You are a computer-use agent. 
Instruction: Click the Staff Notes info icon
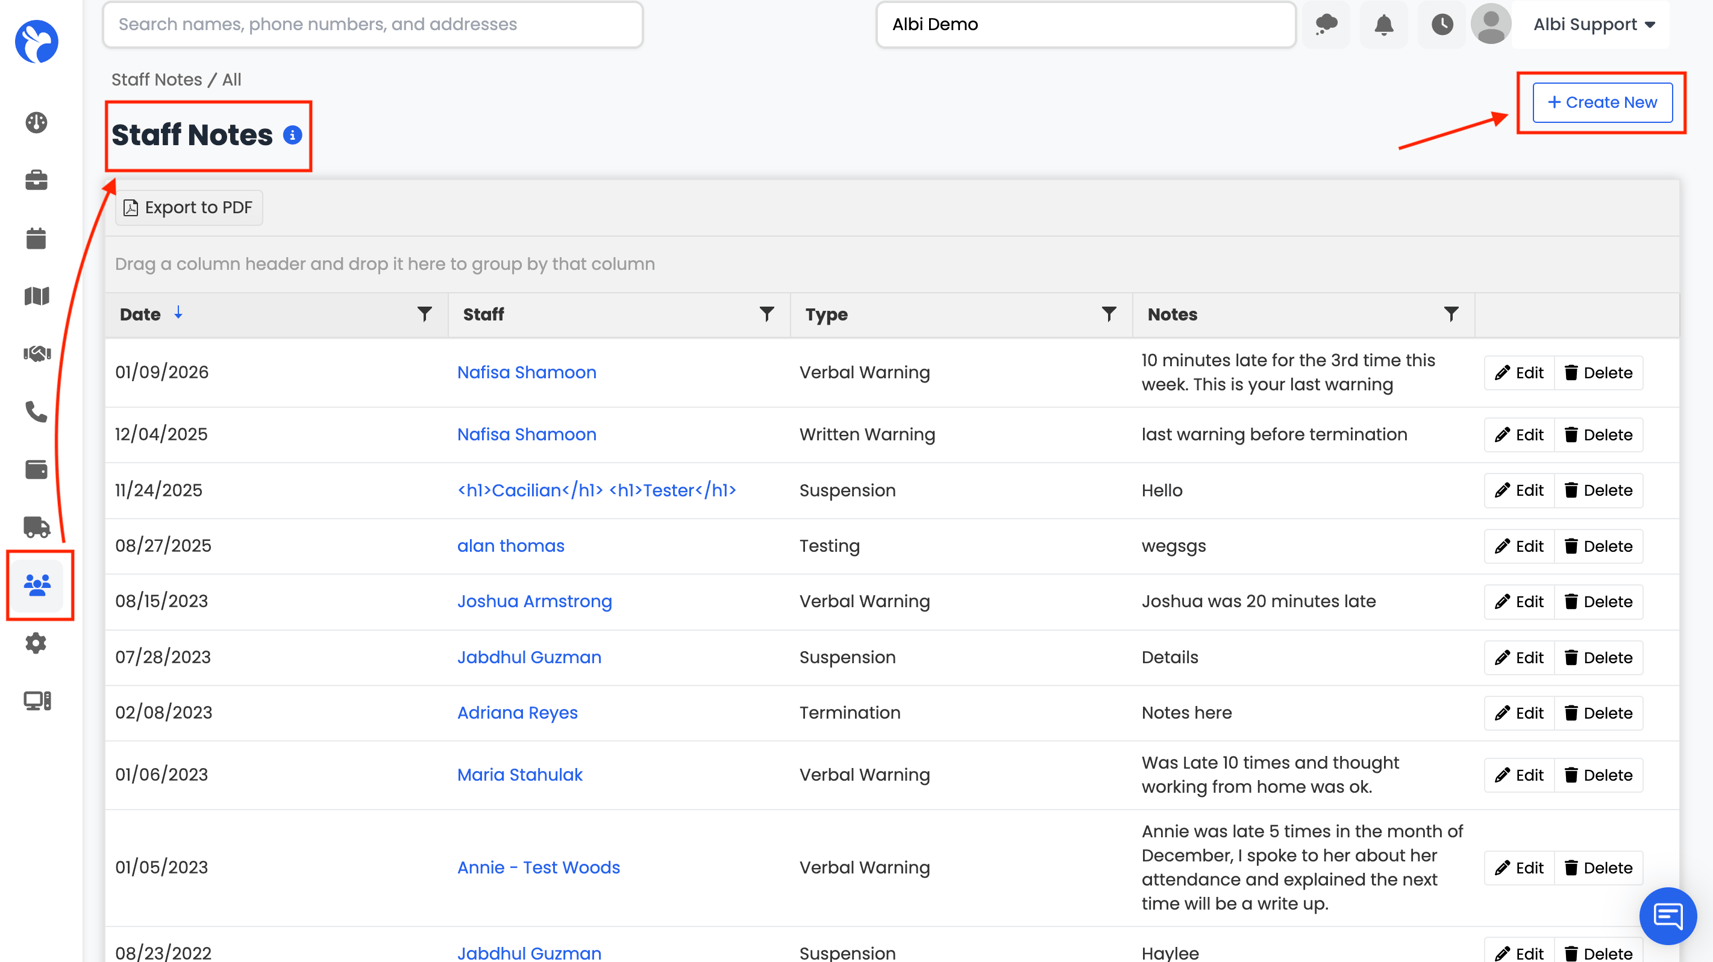(x=292, y=135)
